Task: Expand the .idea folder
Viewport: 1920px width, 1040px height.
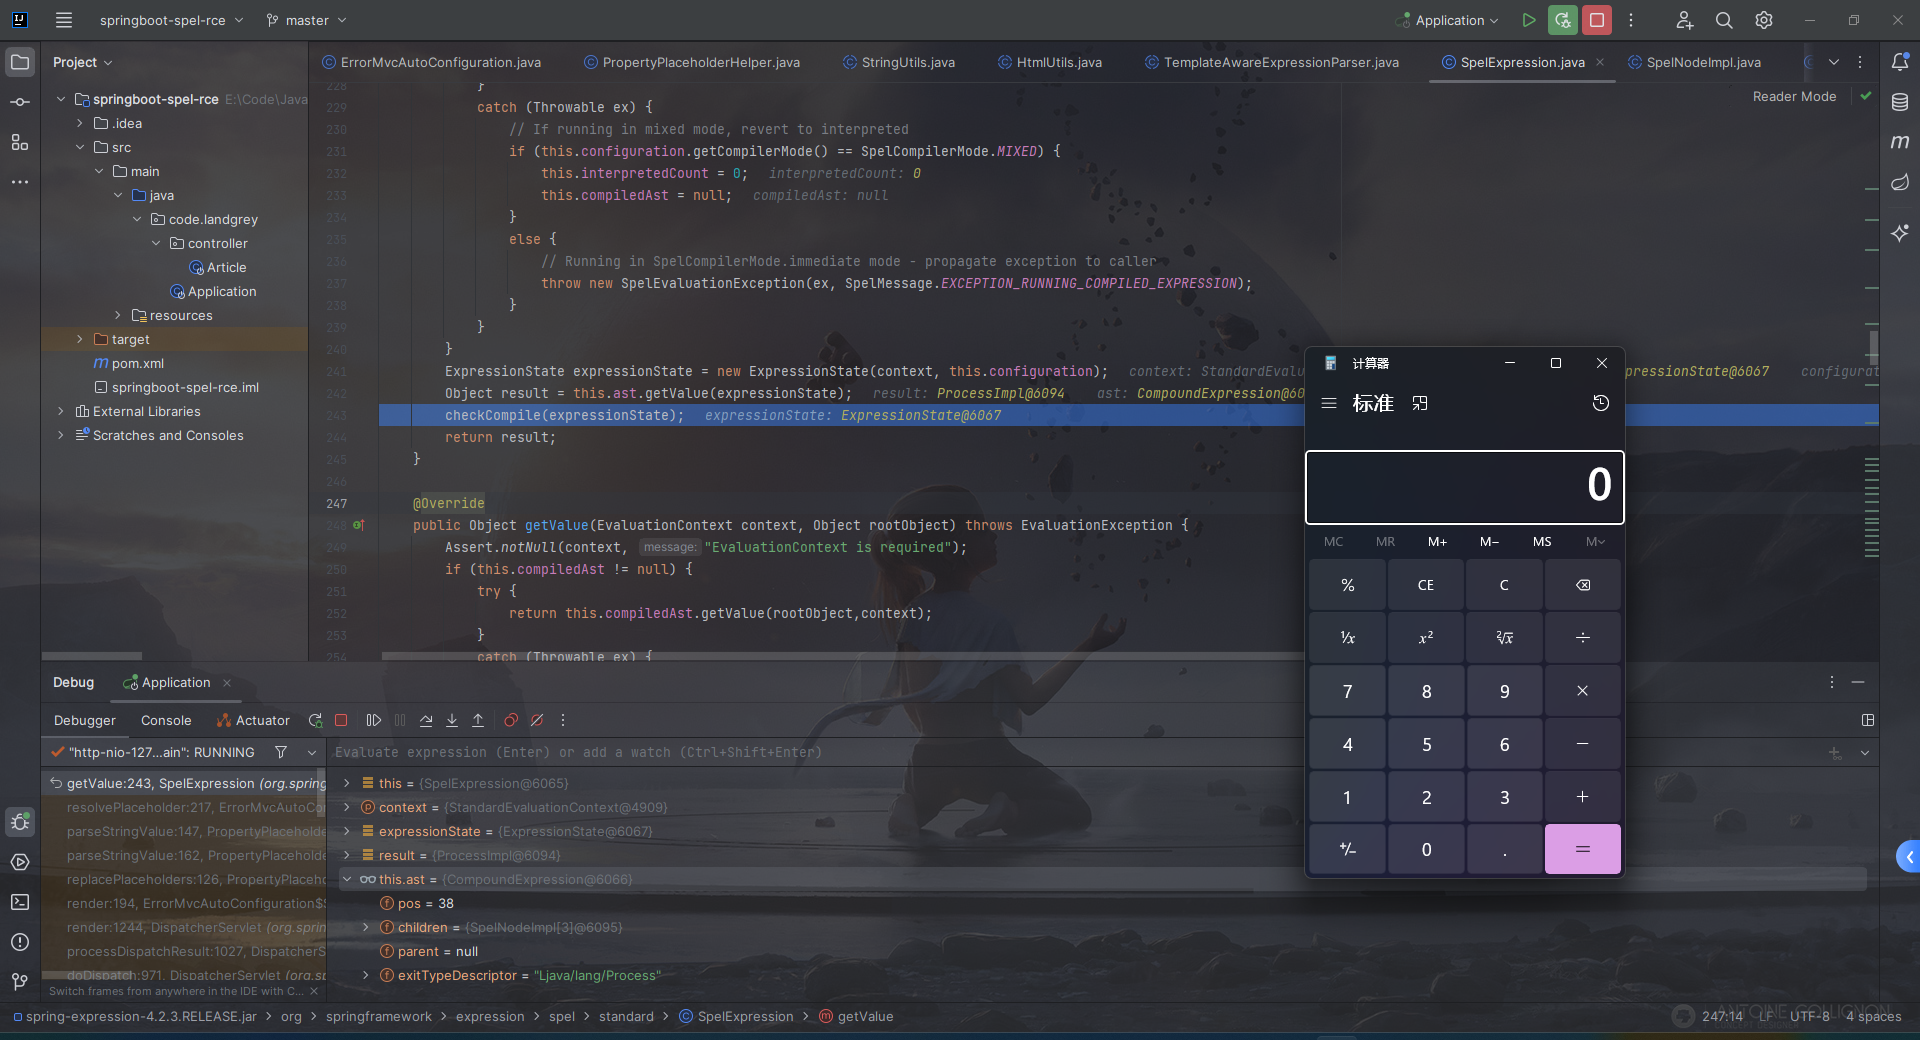Action: (80, 123)
